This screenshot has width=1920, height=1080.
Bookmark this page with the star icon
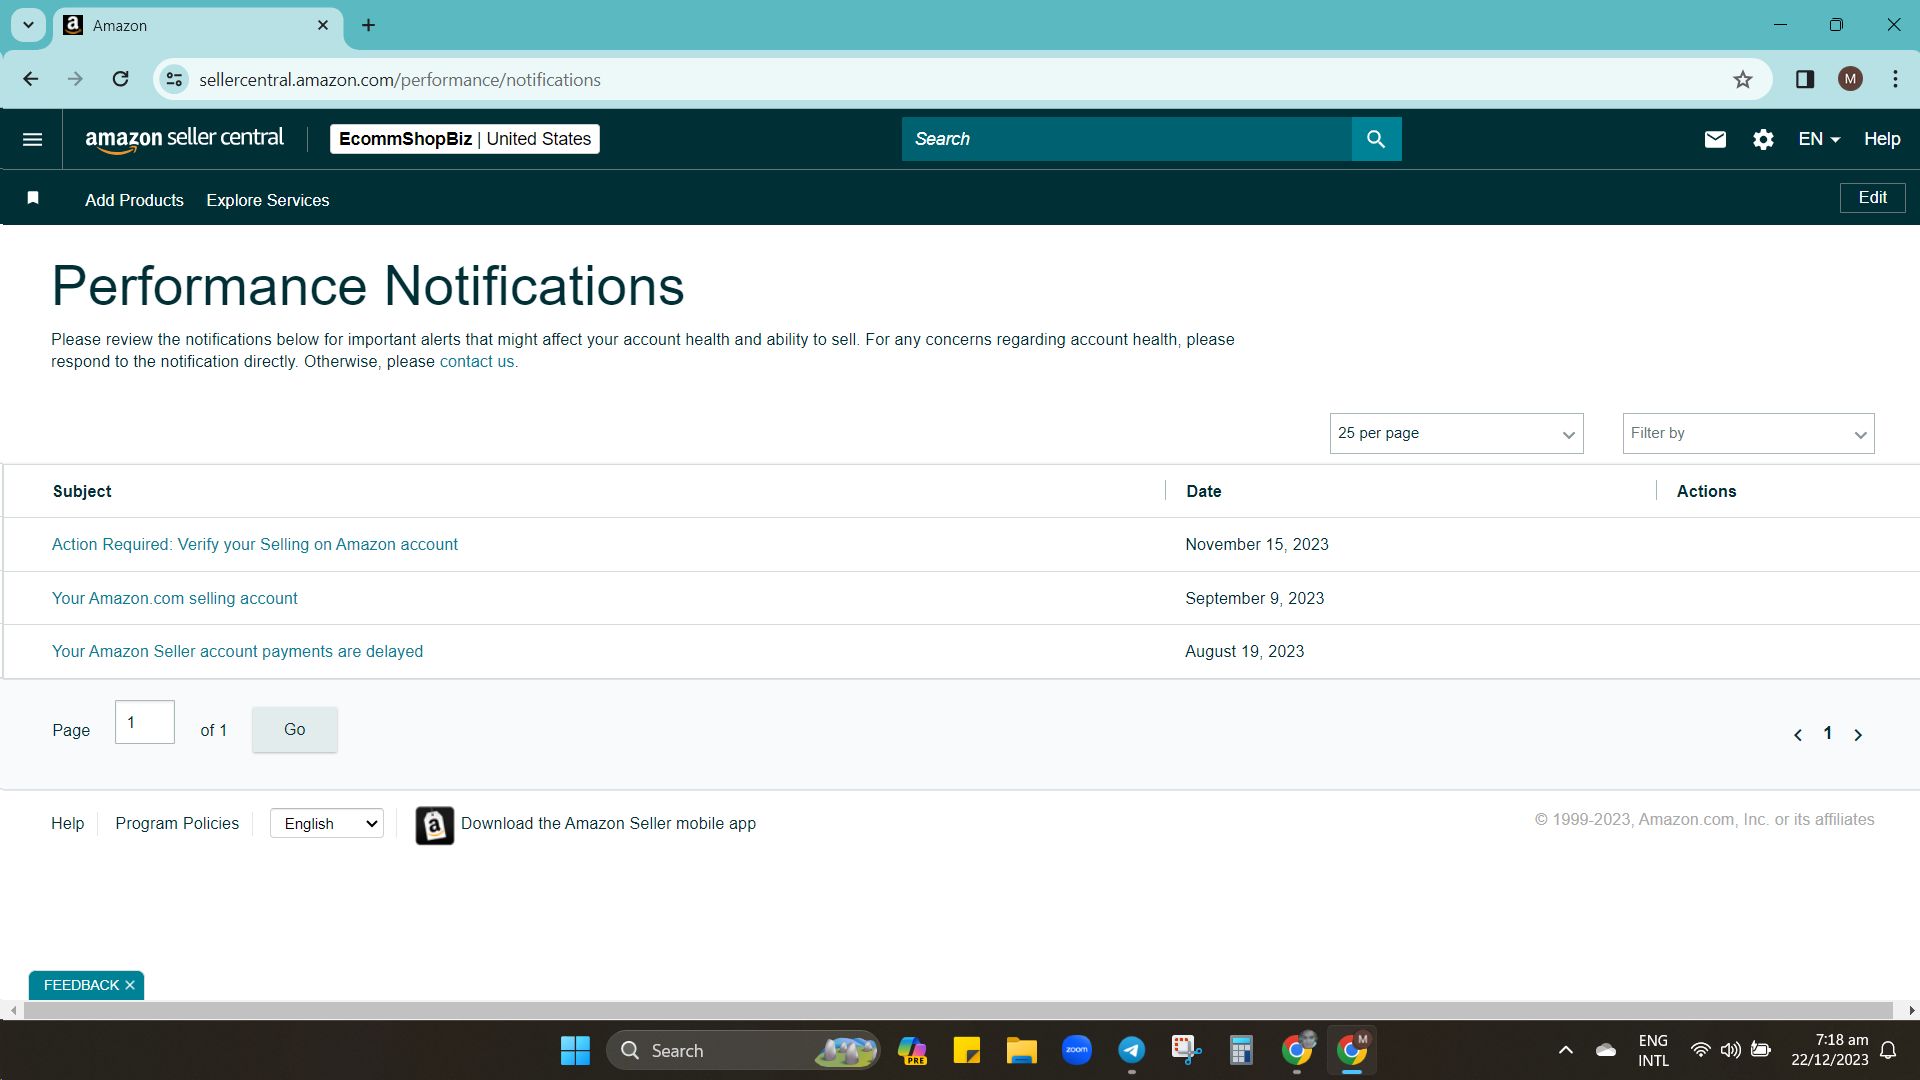(x=1743, y=80)
